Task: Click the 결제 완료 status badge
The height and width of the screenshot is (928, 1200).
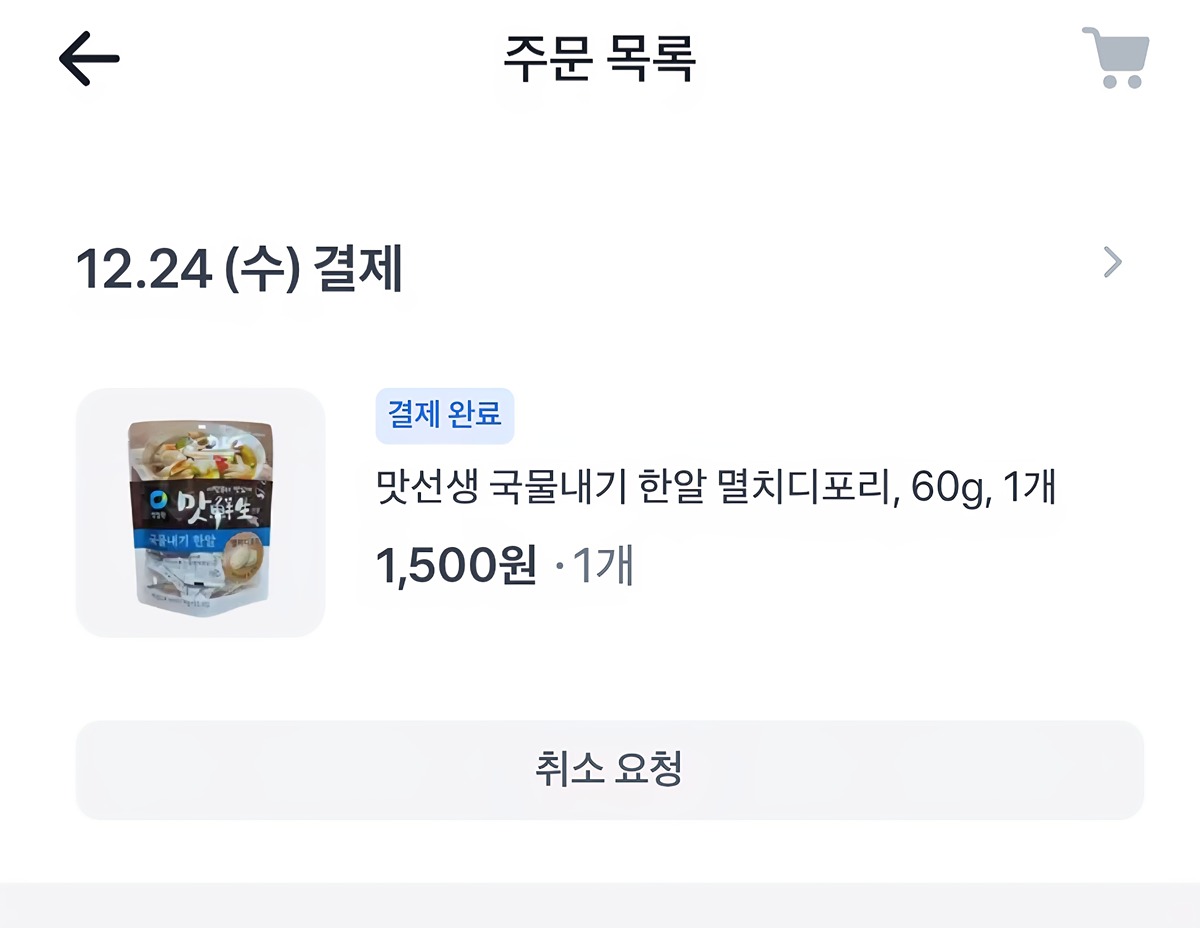Action: coord(445,415)
